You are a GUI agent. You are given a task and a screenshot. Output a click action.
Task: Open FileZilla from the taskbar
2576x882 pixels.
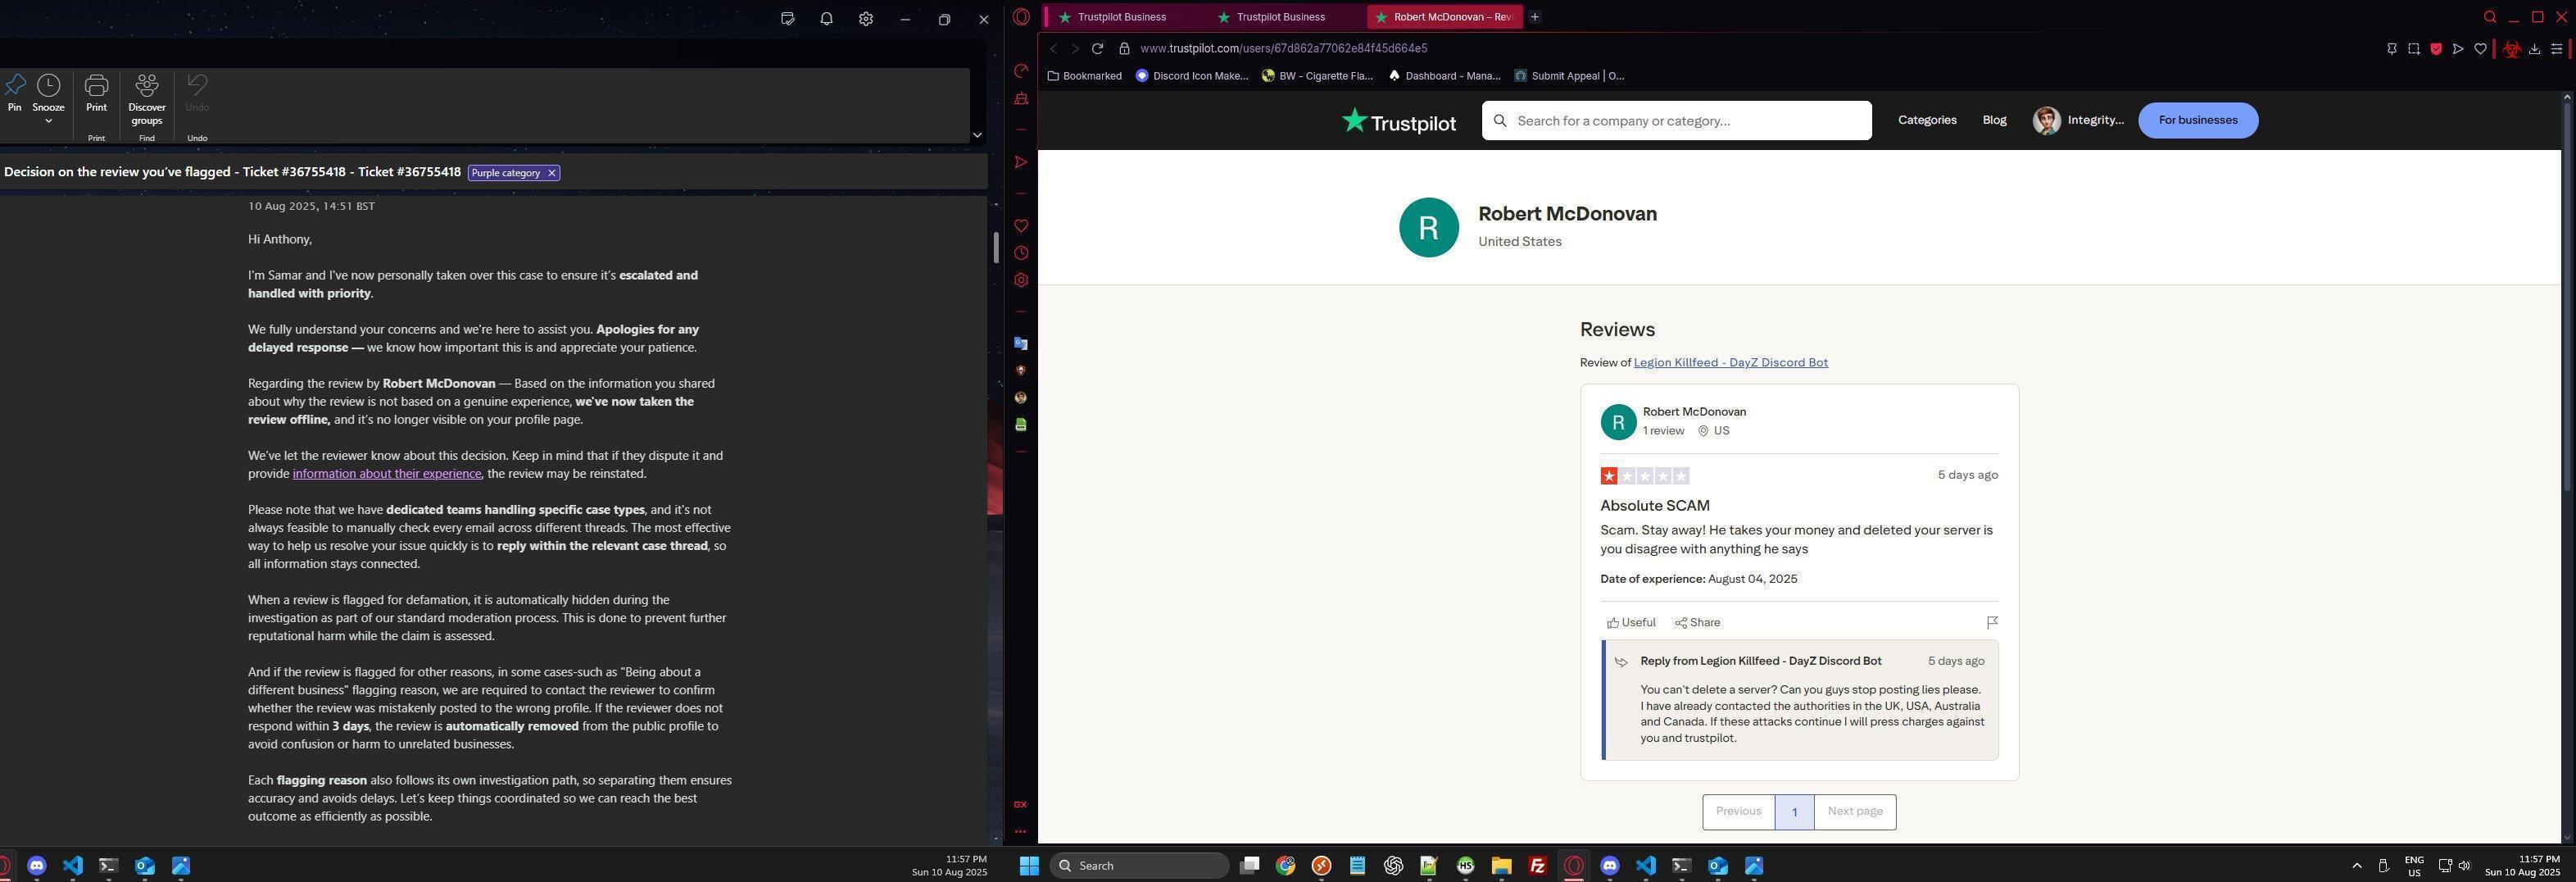point(1537,866)
